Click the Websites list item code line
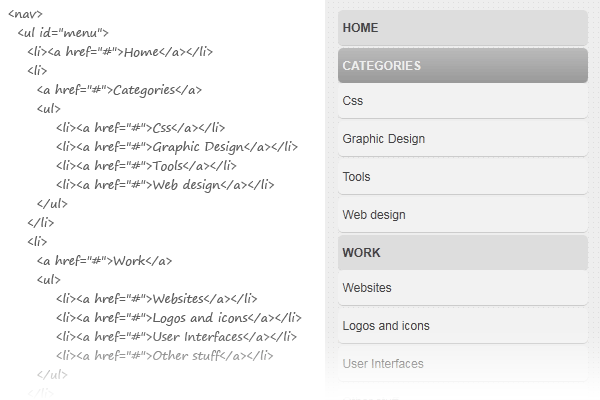The height and width of the screenshot is (400, 600). (157, 298)
